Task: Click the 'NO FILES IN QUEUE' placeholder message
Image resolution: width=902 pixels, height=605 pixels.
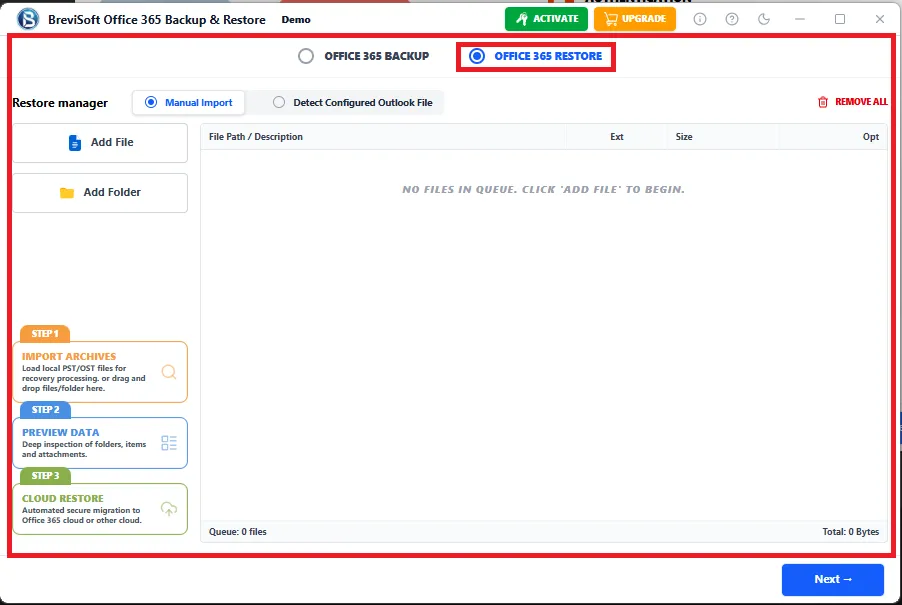Action: pos(543,190)
